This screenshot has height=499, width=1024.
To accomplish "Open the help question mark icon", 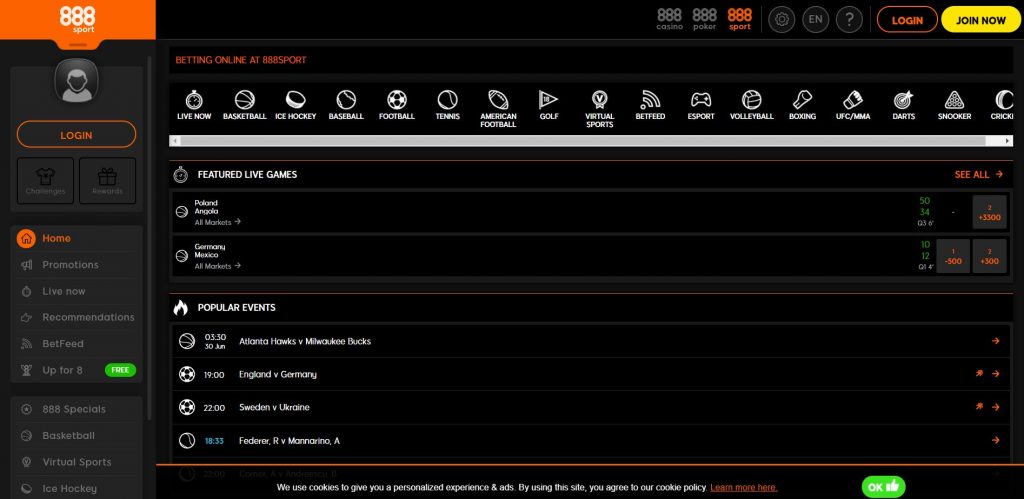I will [849, 20].
